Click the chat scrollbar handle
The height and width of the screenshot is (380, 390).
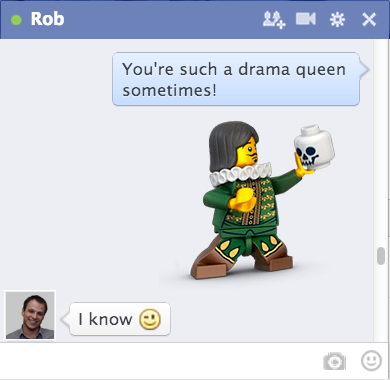click(381, 256)
